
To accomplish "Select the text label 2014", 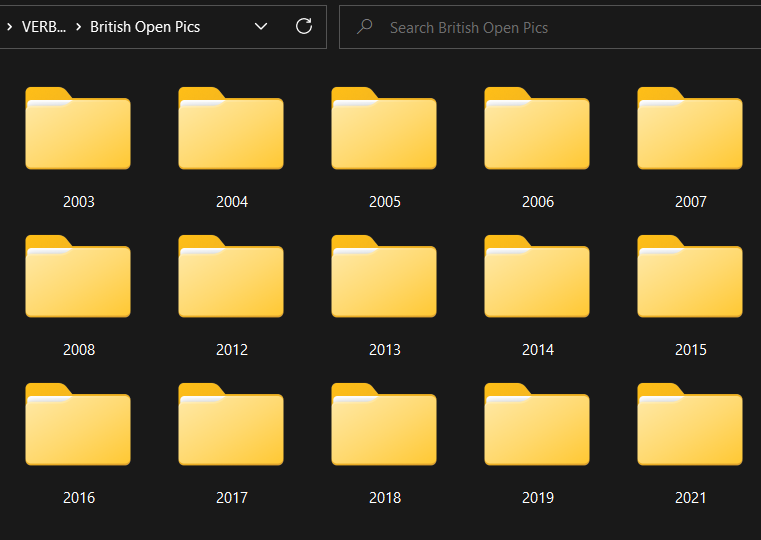I will tap(538, 349).
